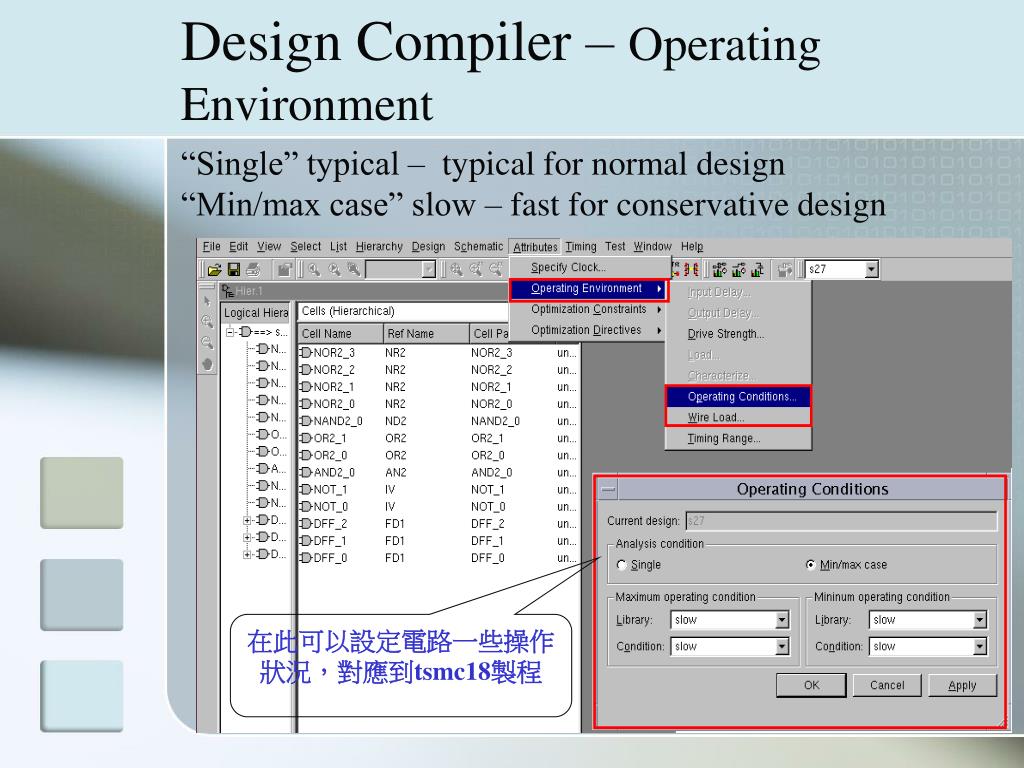
Task: Click the gate icon of the AND2_0 cell
Action: [x=306, y=472]
